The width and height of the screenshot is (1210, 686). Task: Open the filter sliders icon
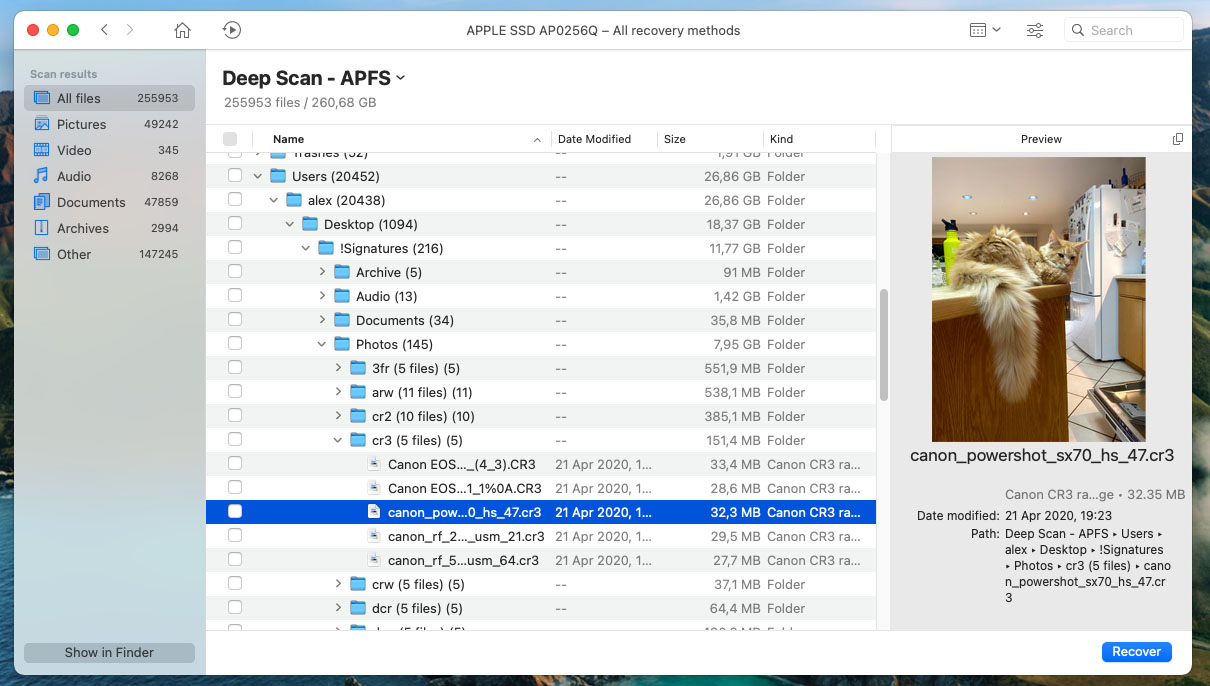(1035, 30)
